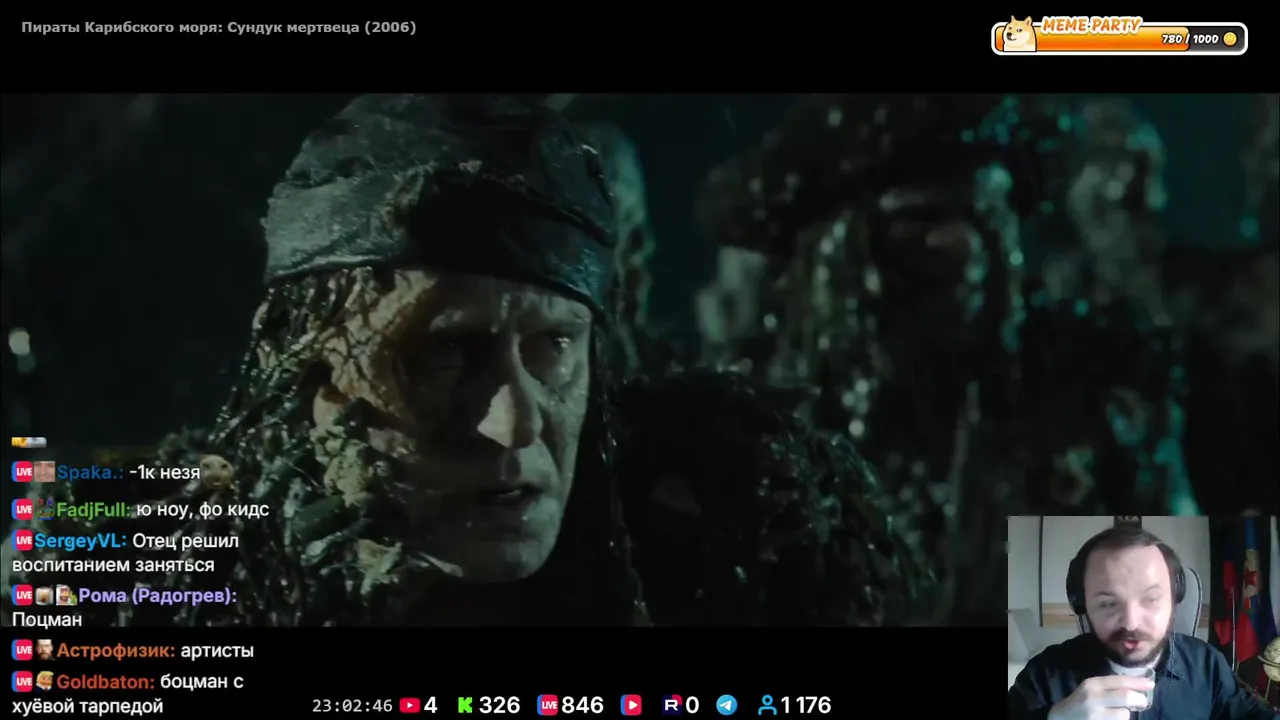Image resolution: width=1280 pixels, height=720 pixels.
Task: Click the LIVE badge next to FadjFull
Action: (23, 510)
